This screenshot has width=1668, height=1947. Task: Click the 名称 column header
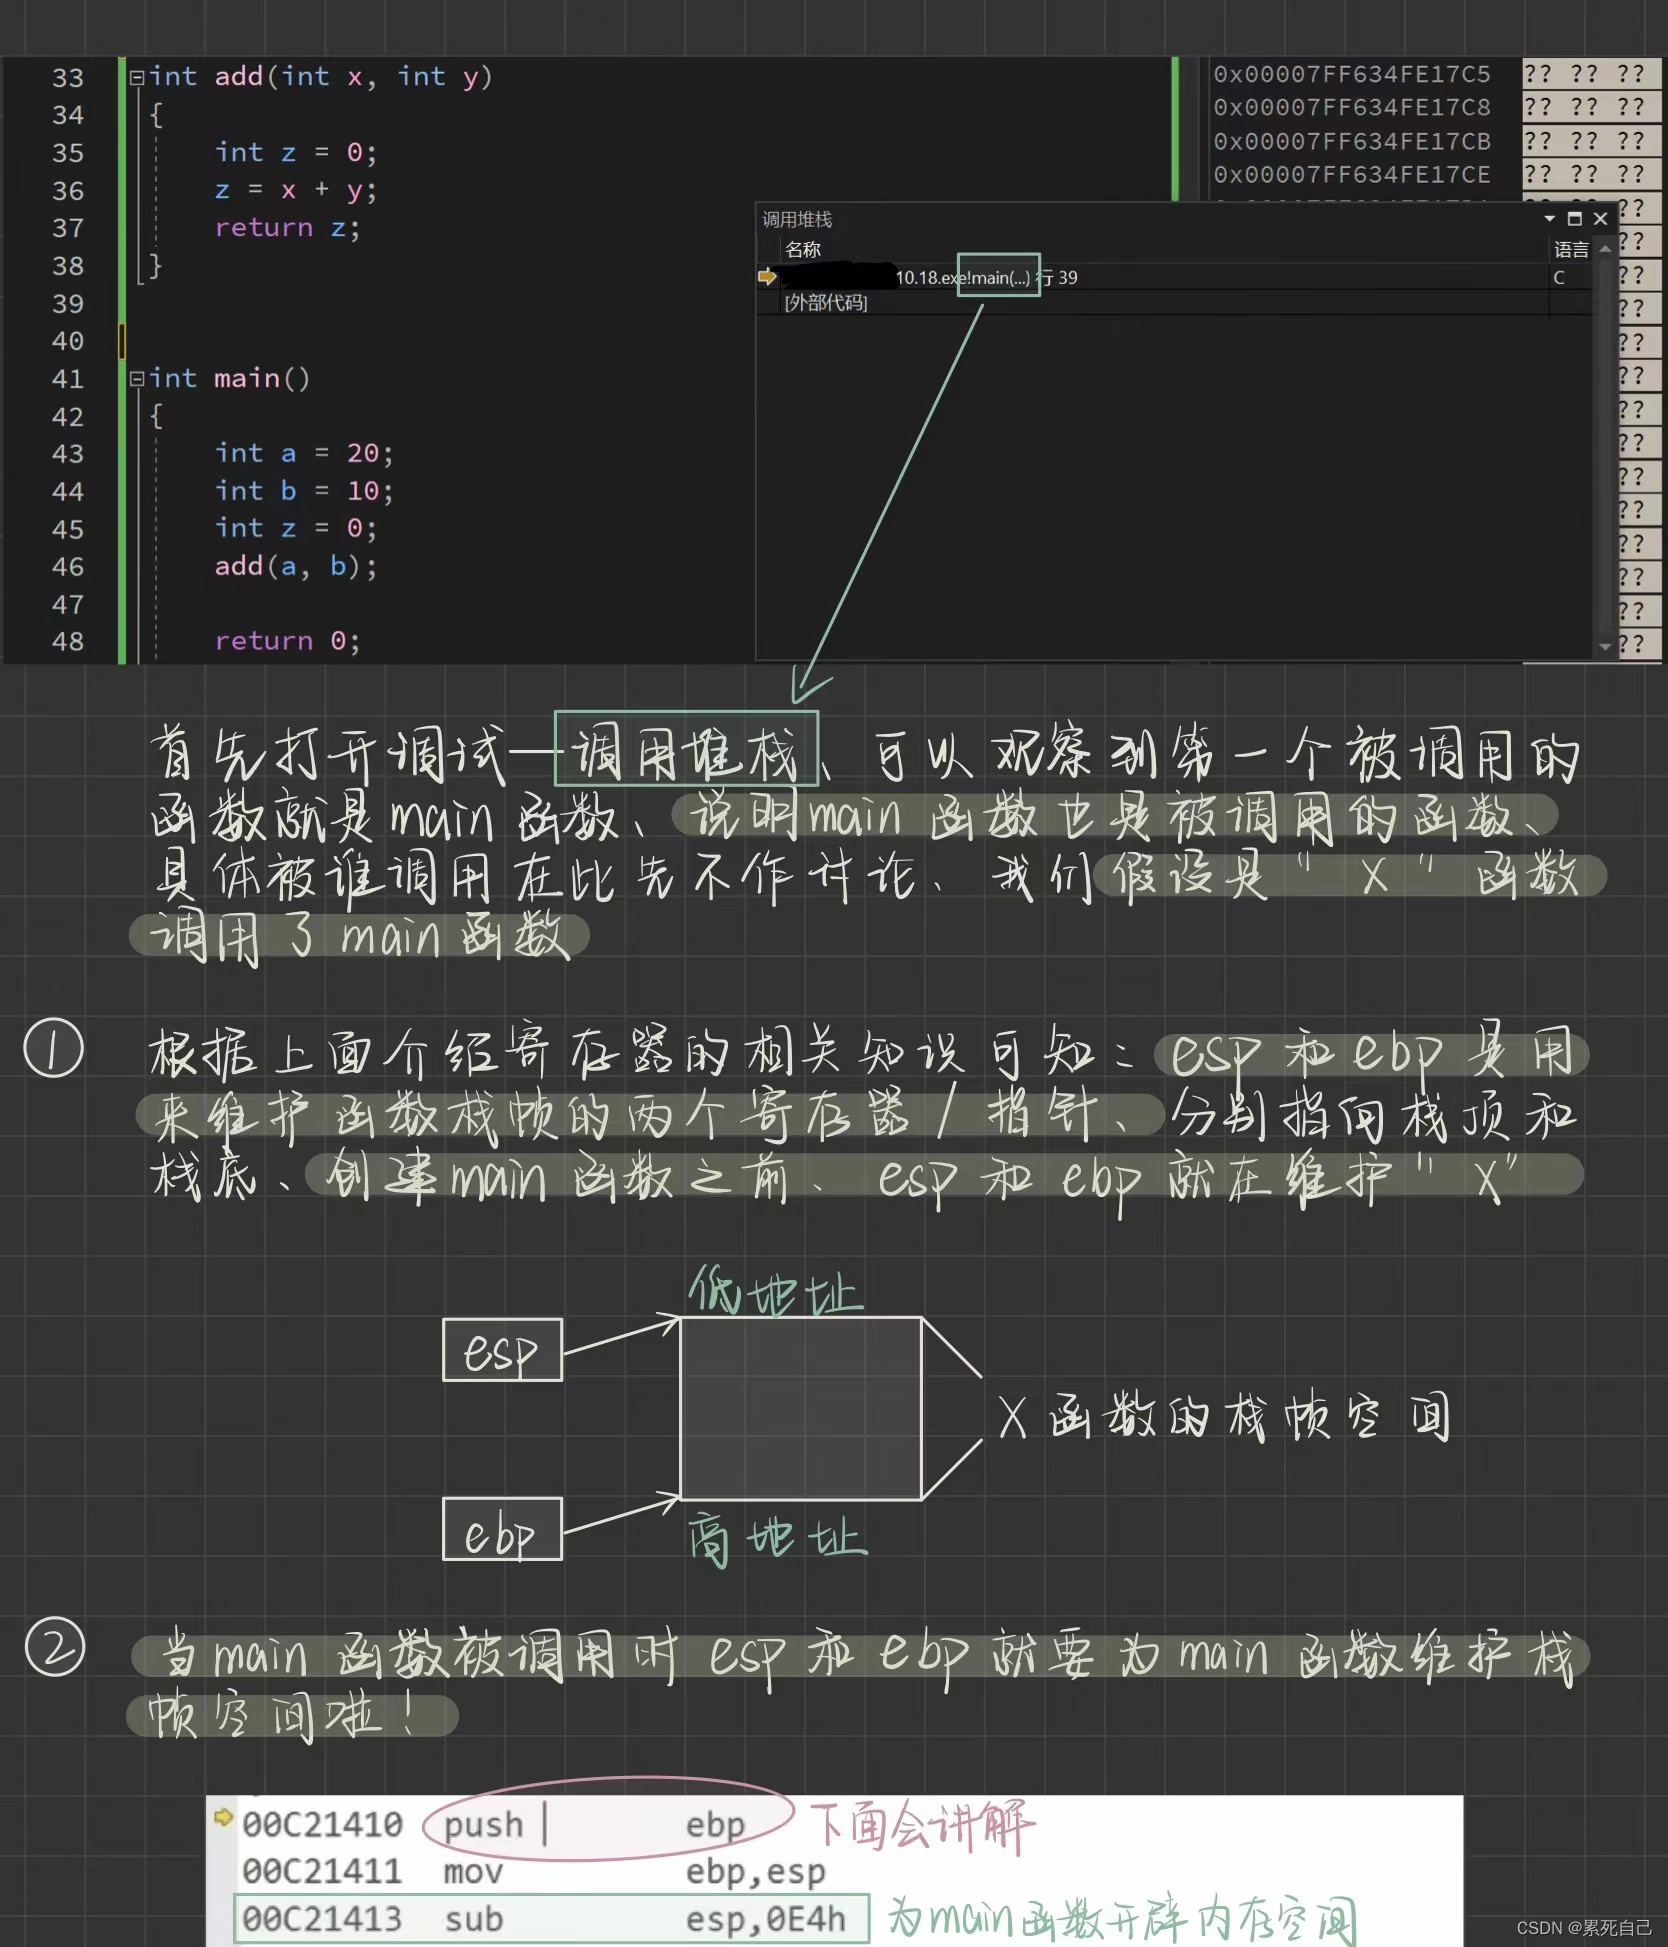[x=803, y=249]
